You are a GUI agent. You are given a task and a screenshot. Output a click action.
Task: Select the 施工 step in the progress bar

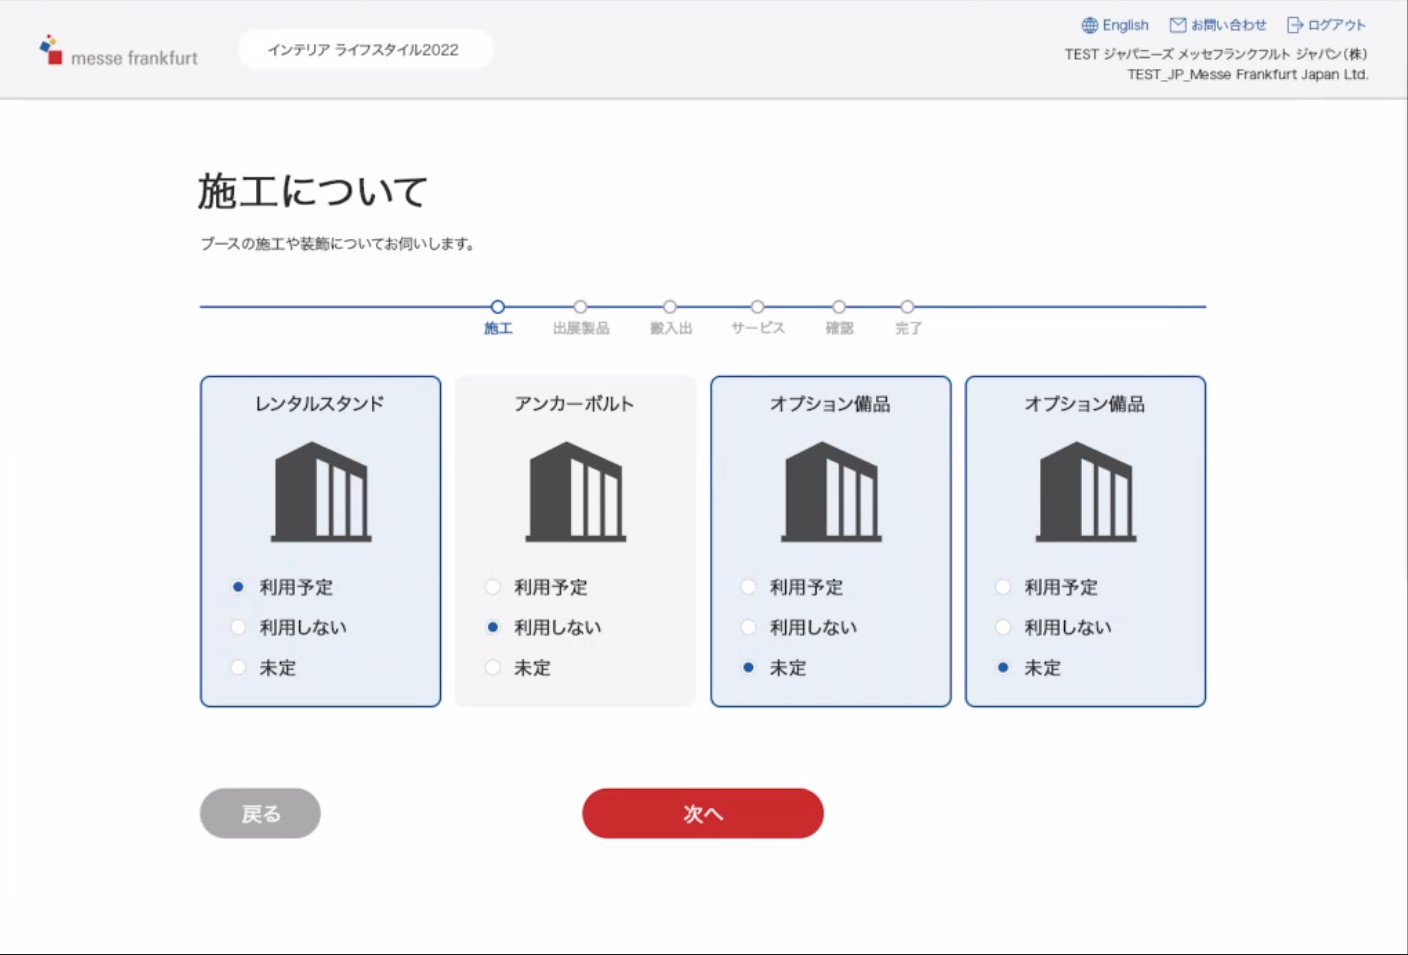498,318
